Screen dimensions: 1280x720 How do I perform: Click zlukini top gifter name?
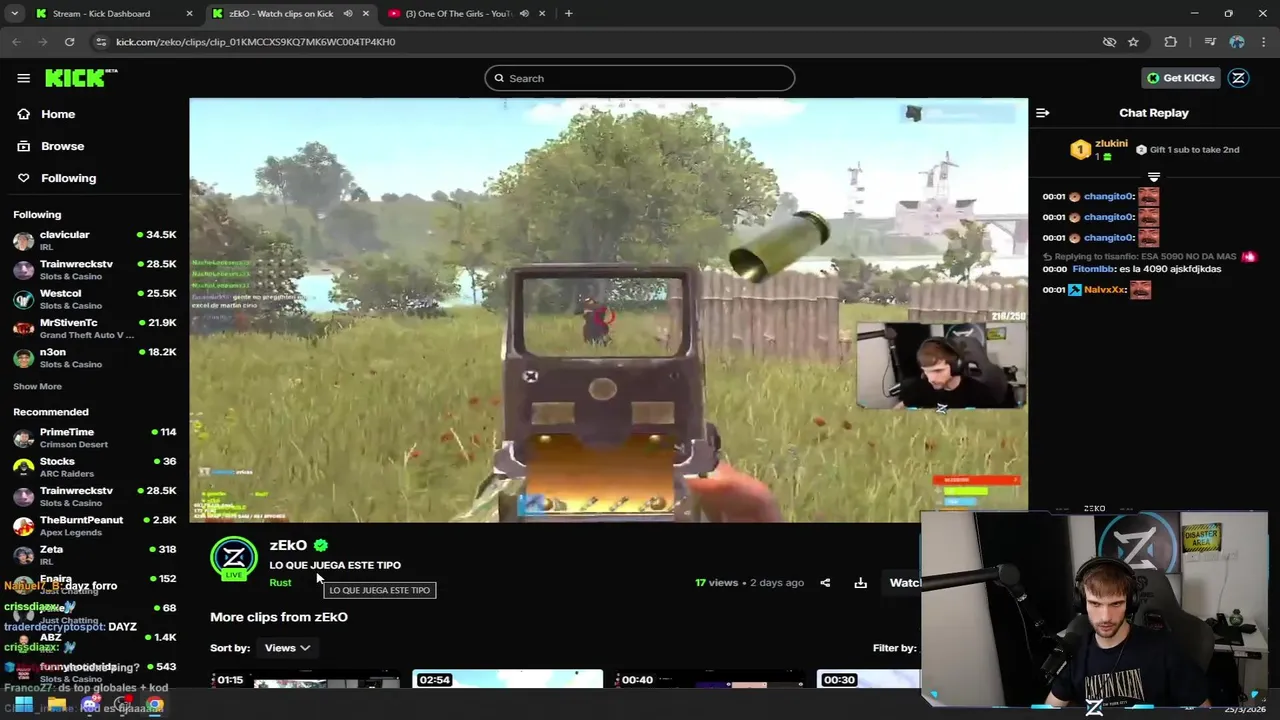pos(1111,143)
